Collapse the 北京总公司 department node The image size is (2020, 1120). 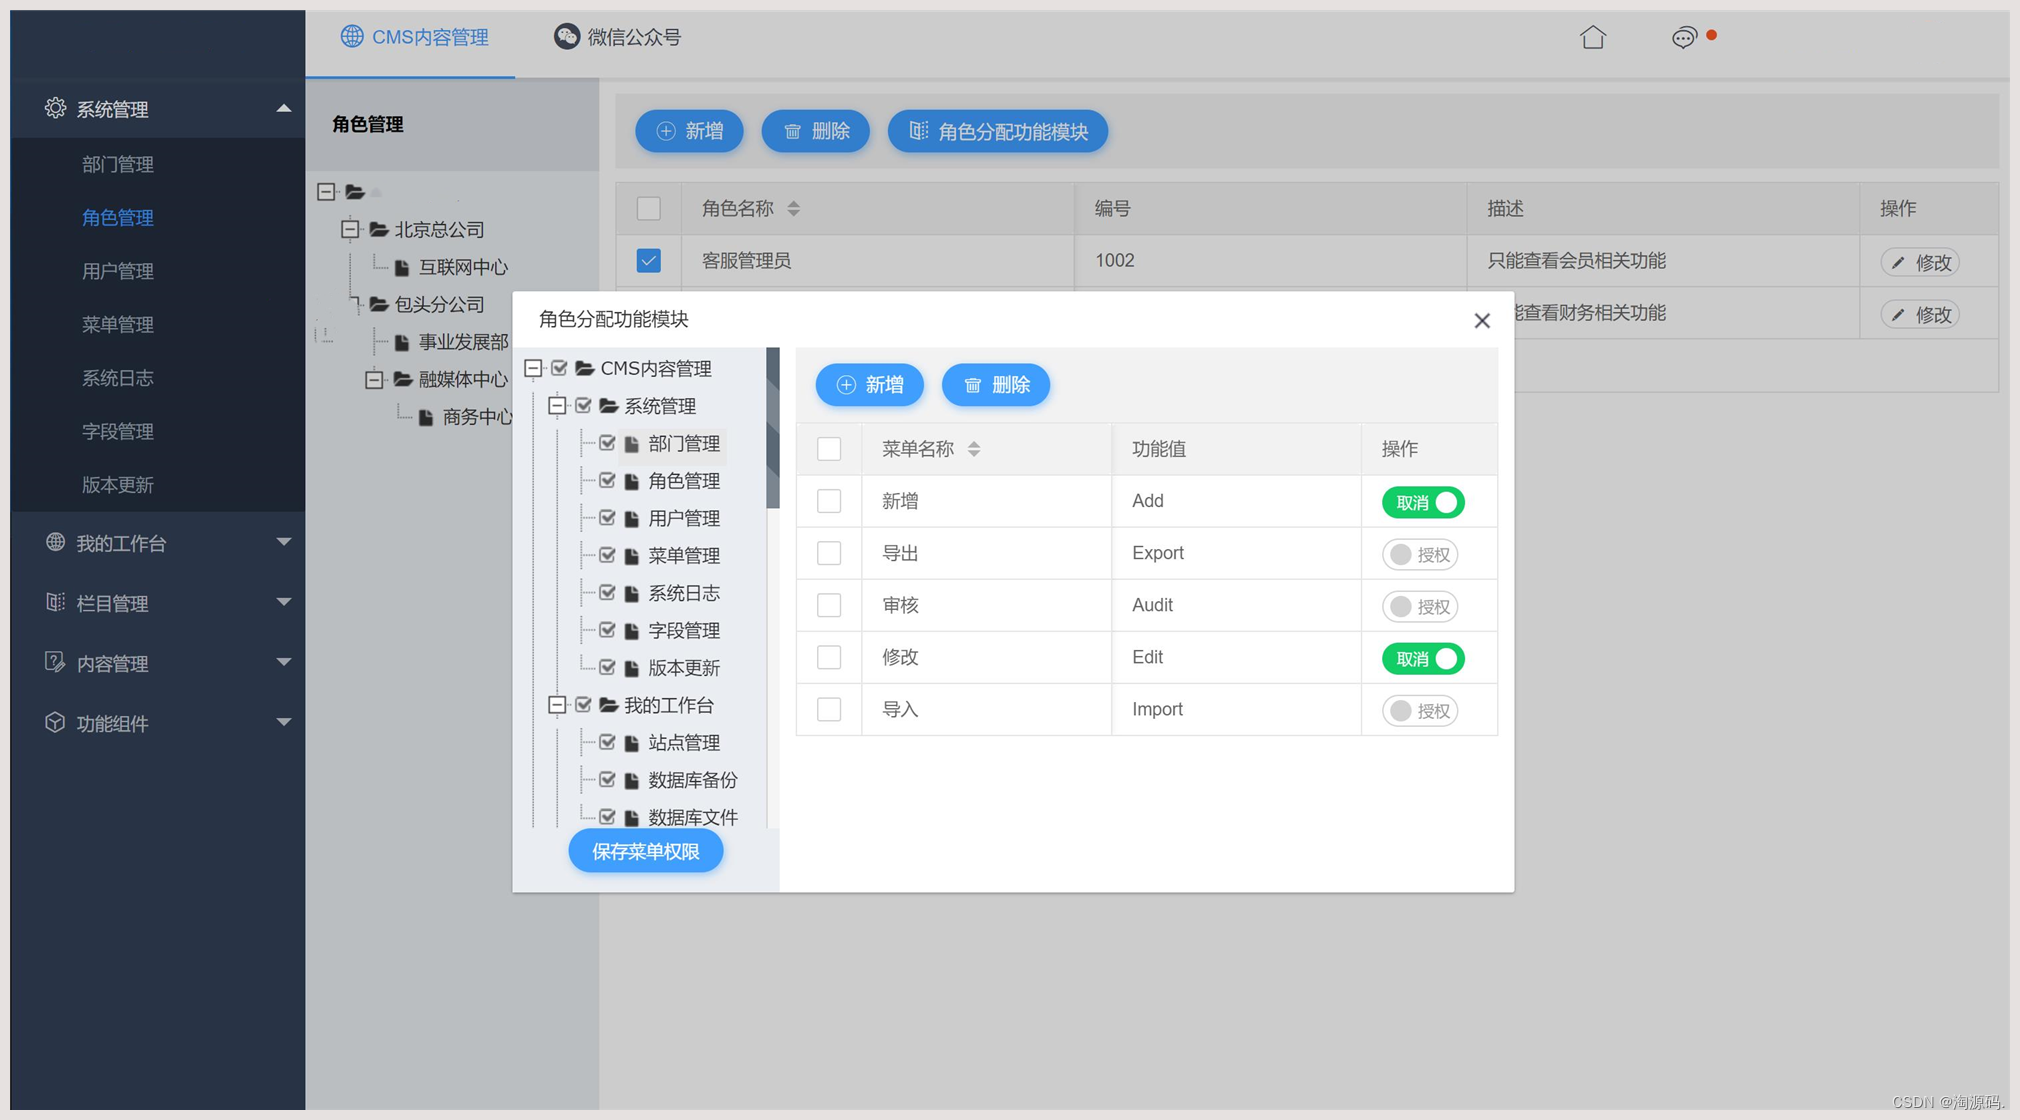[350, 230]
